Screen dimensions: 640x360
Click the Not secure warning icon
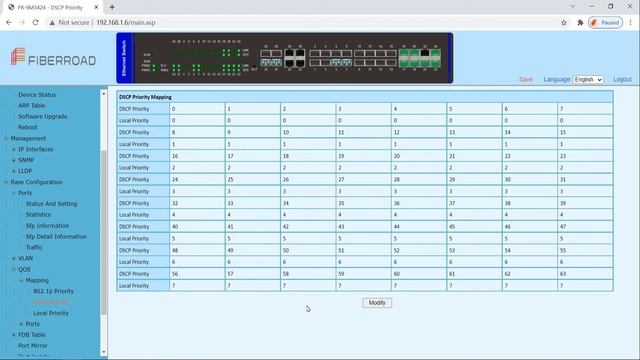tap(52, 22)
